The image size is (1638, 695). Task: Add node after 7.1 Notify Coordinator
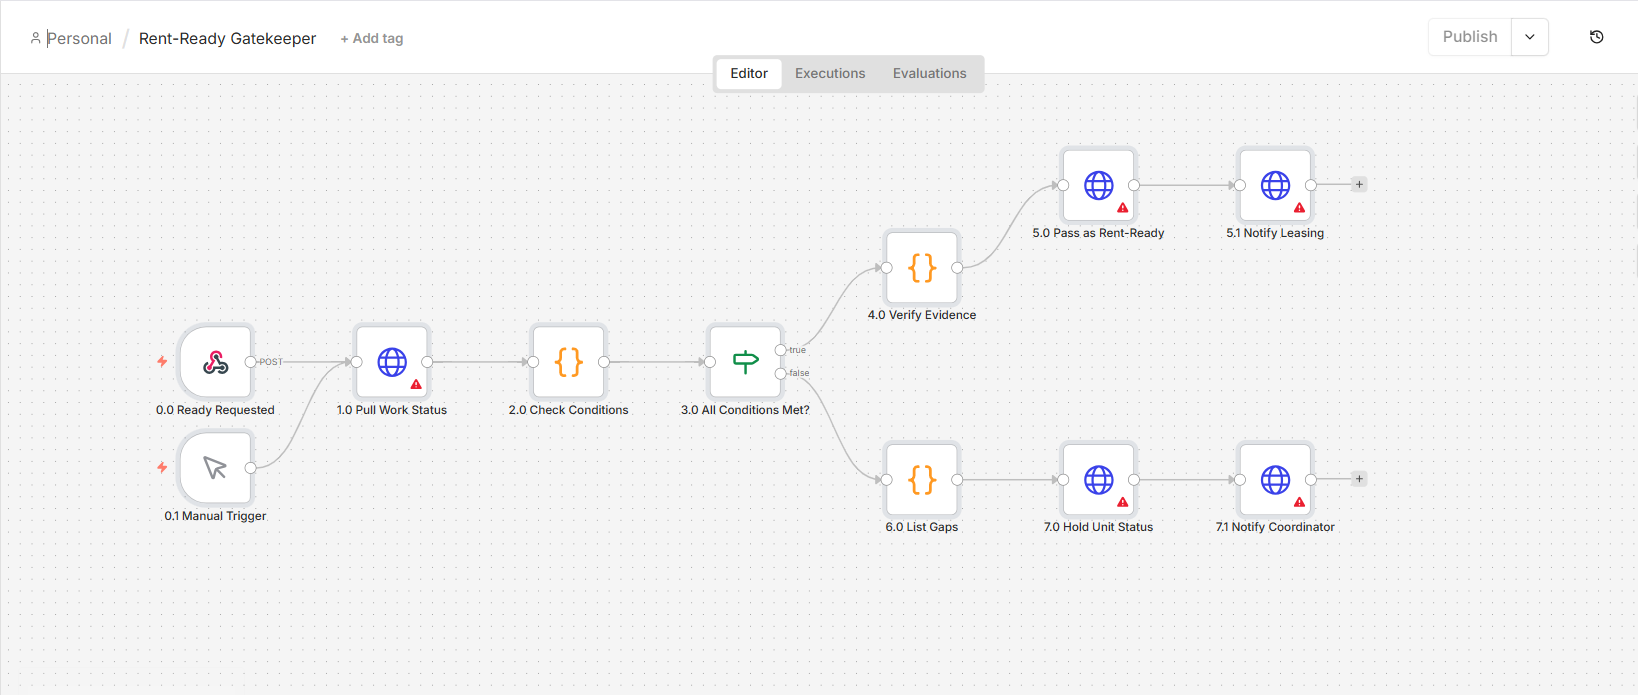click(x=1359, y=480)
